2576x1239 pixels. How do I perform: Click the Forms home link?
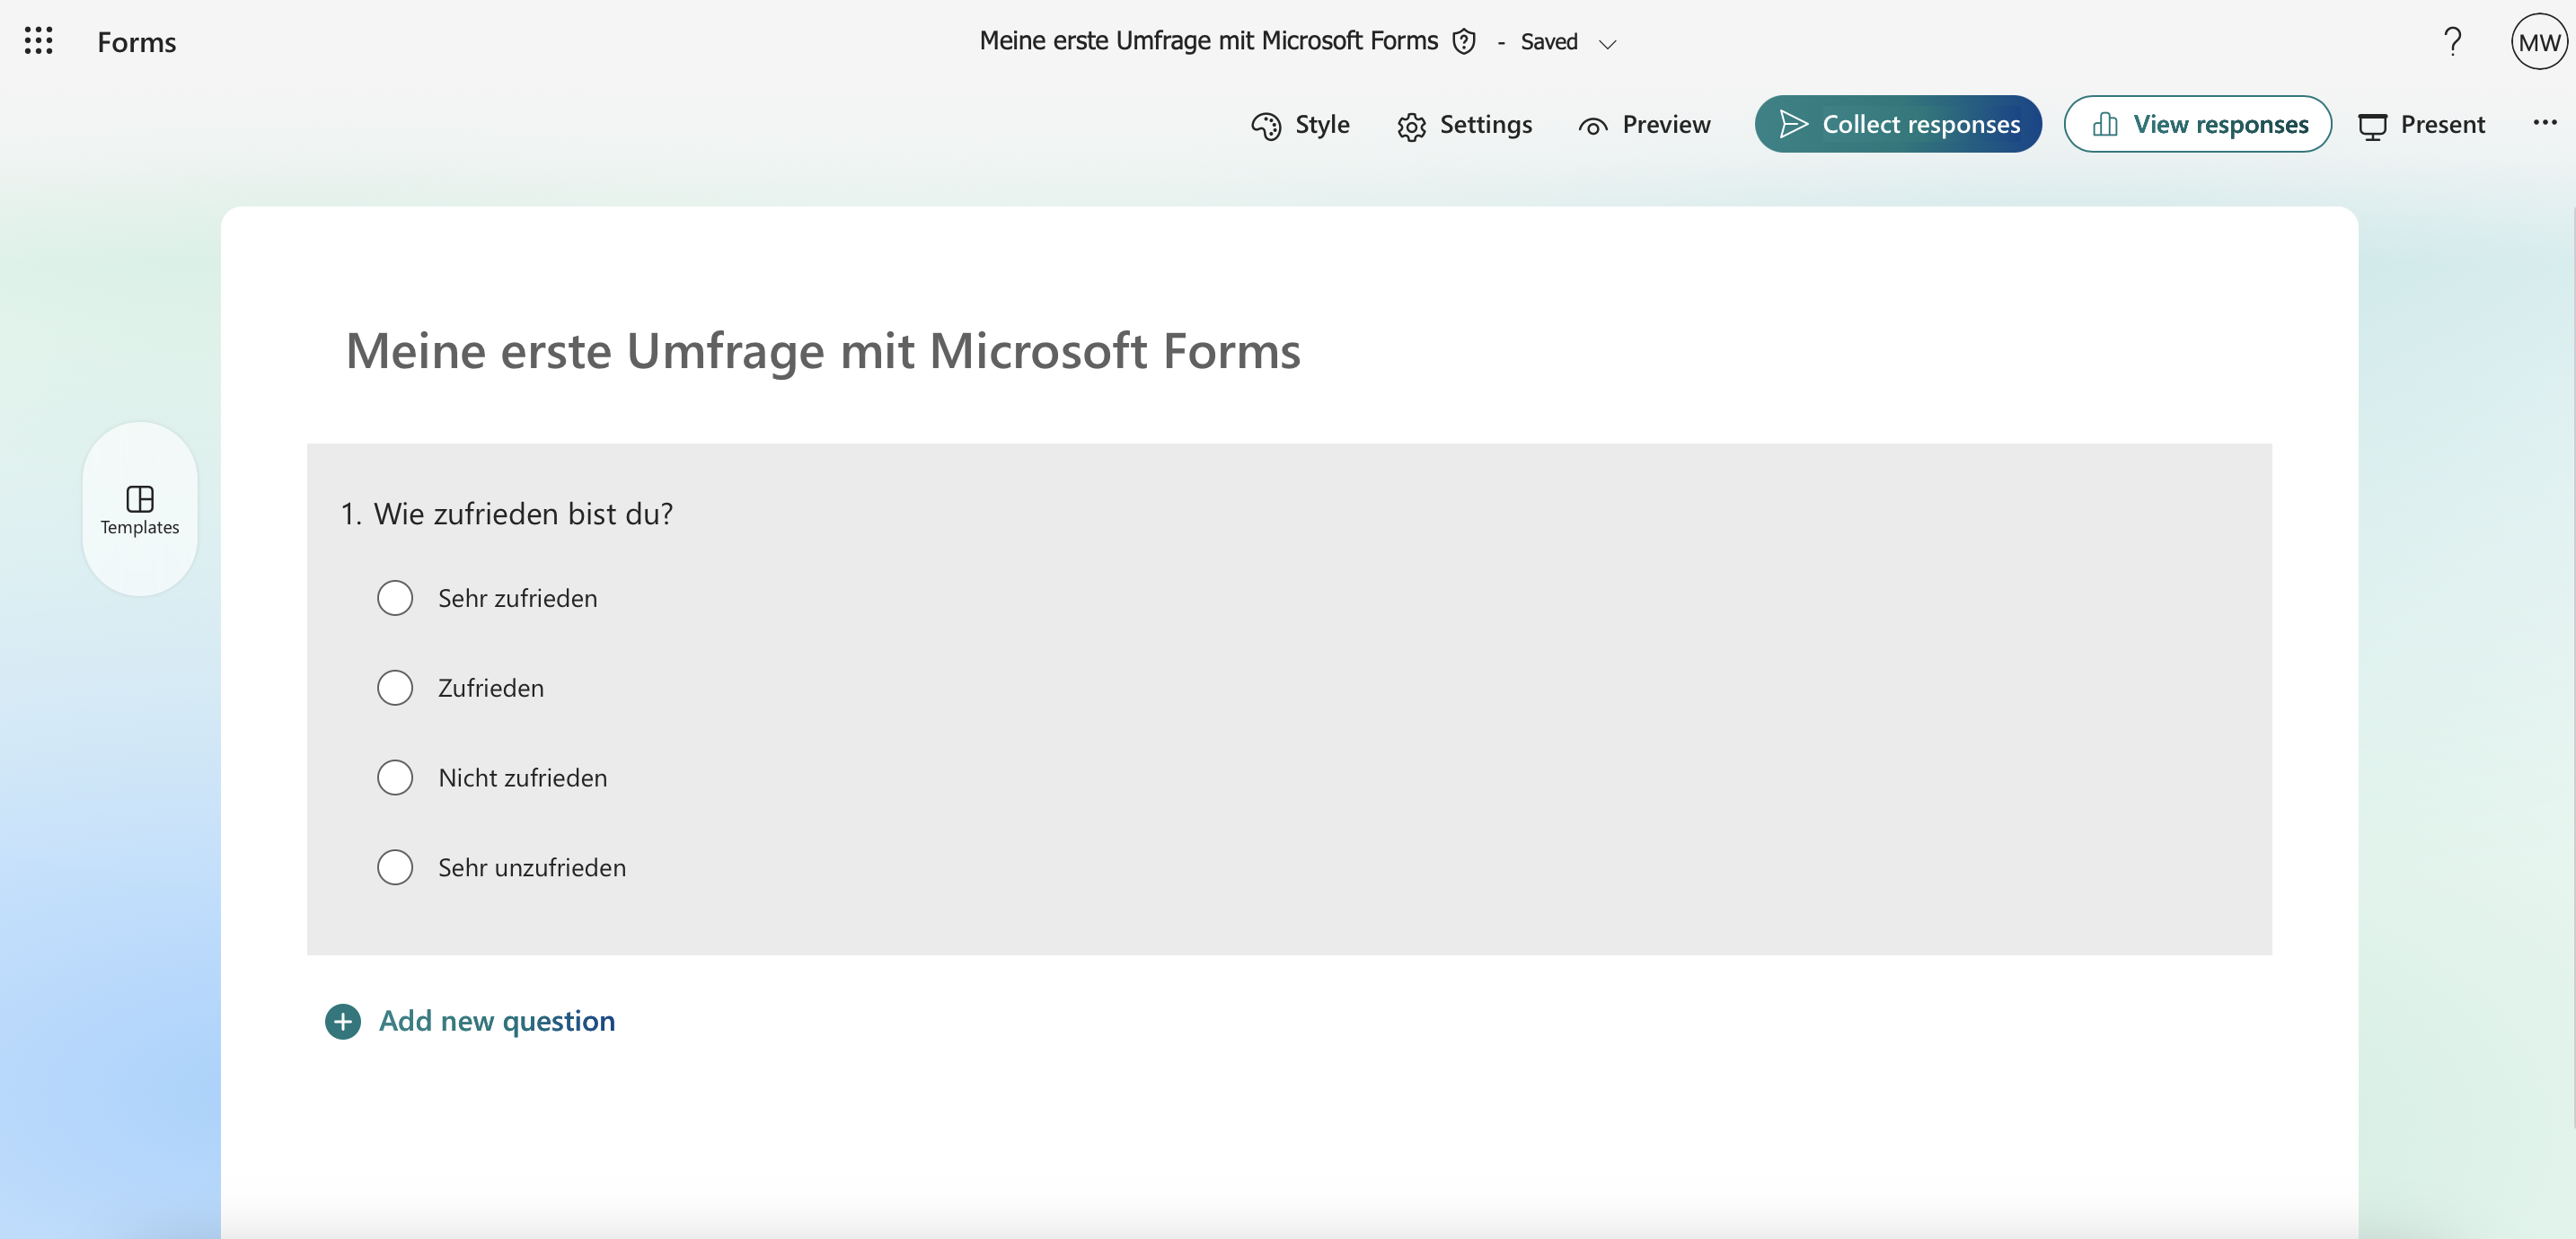(136, 42)
